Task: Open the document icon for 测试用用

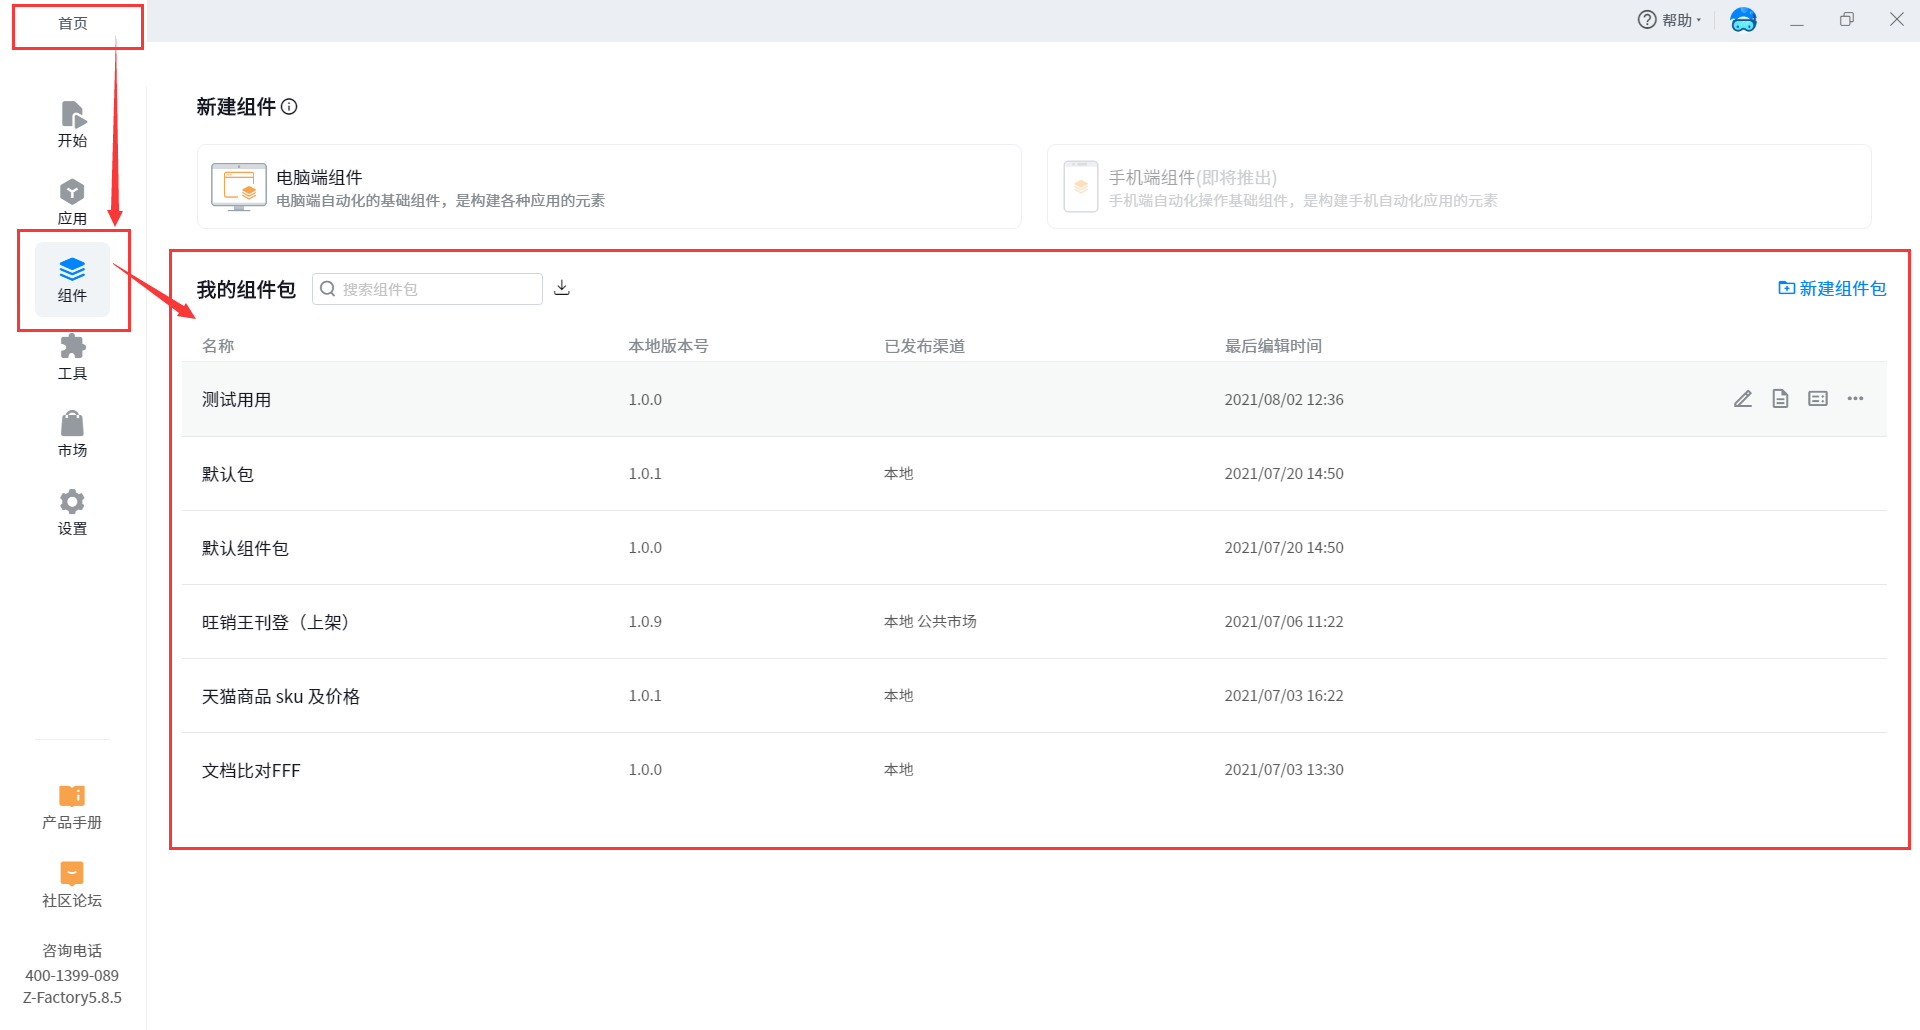Action: point(1780,399)
